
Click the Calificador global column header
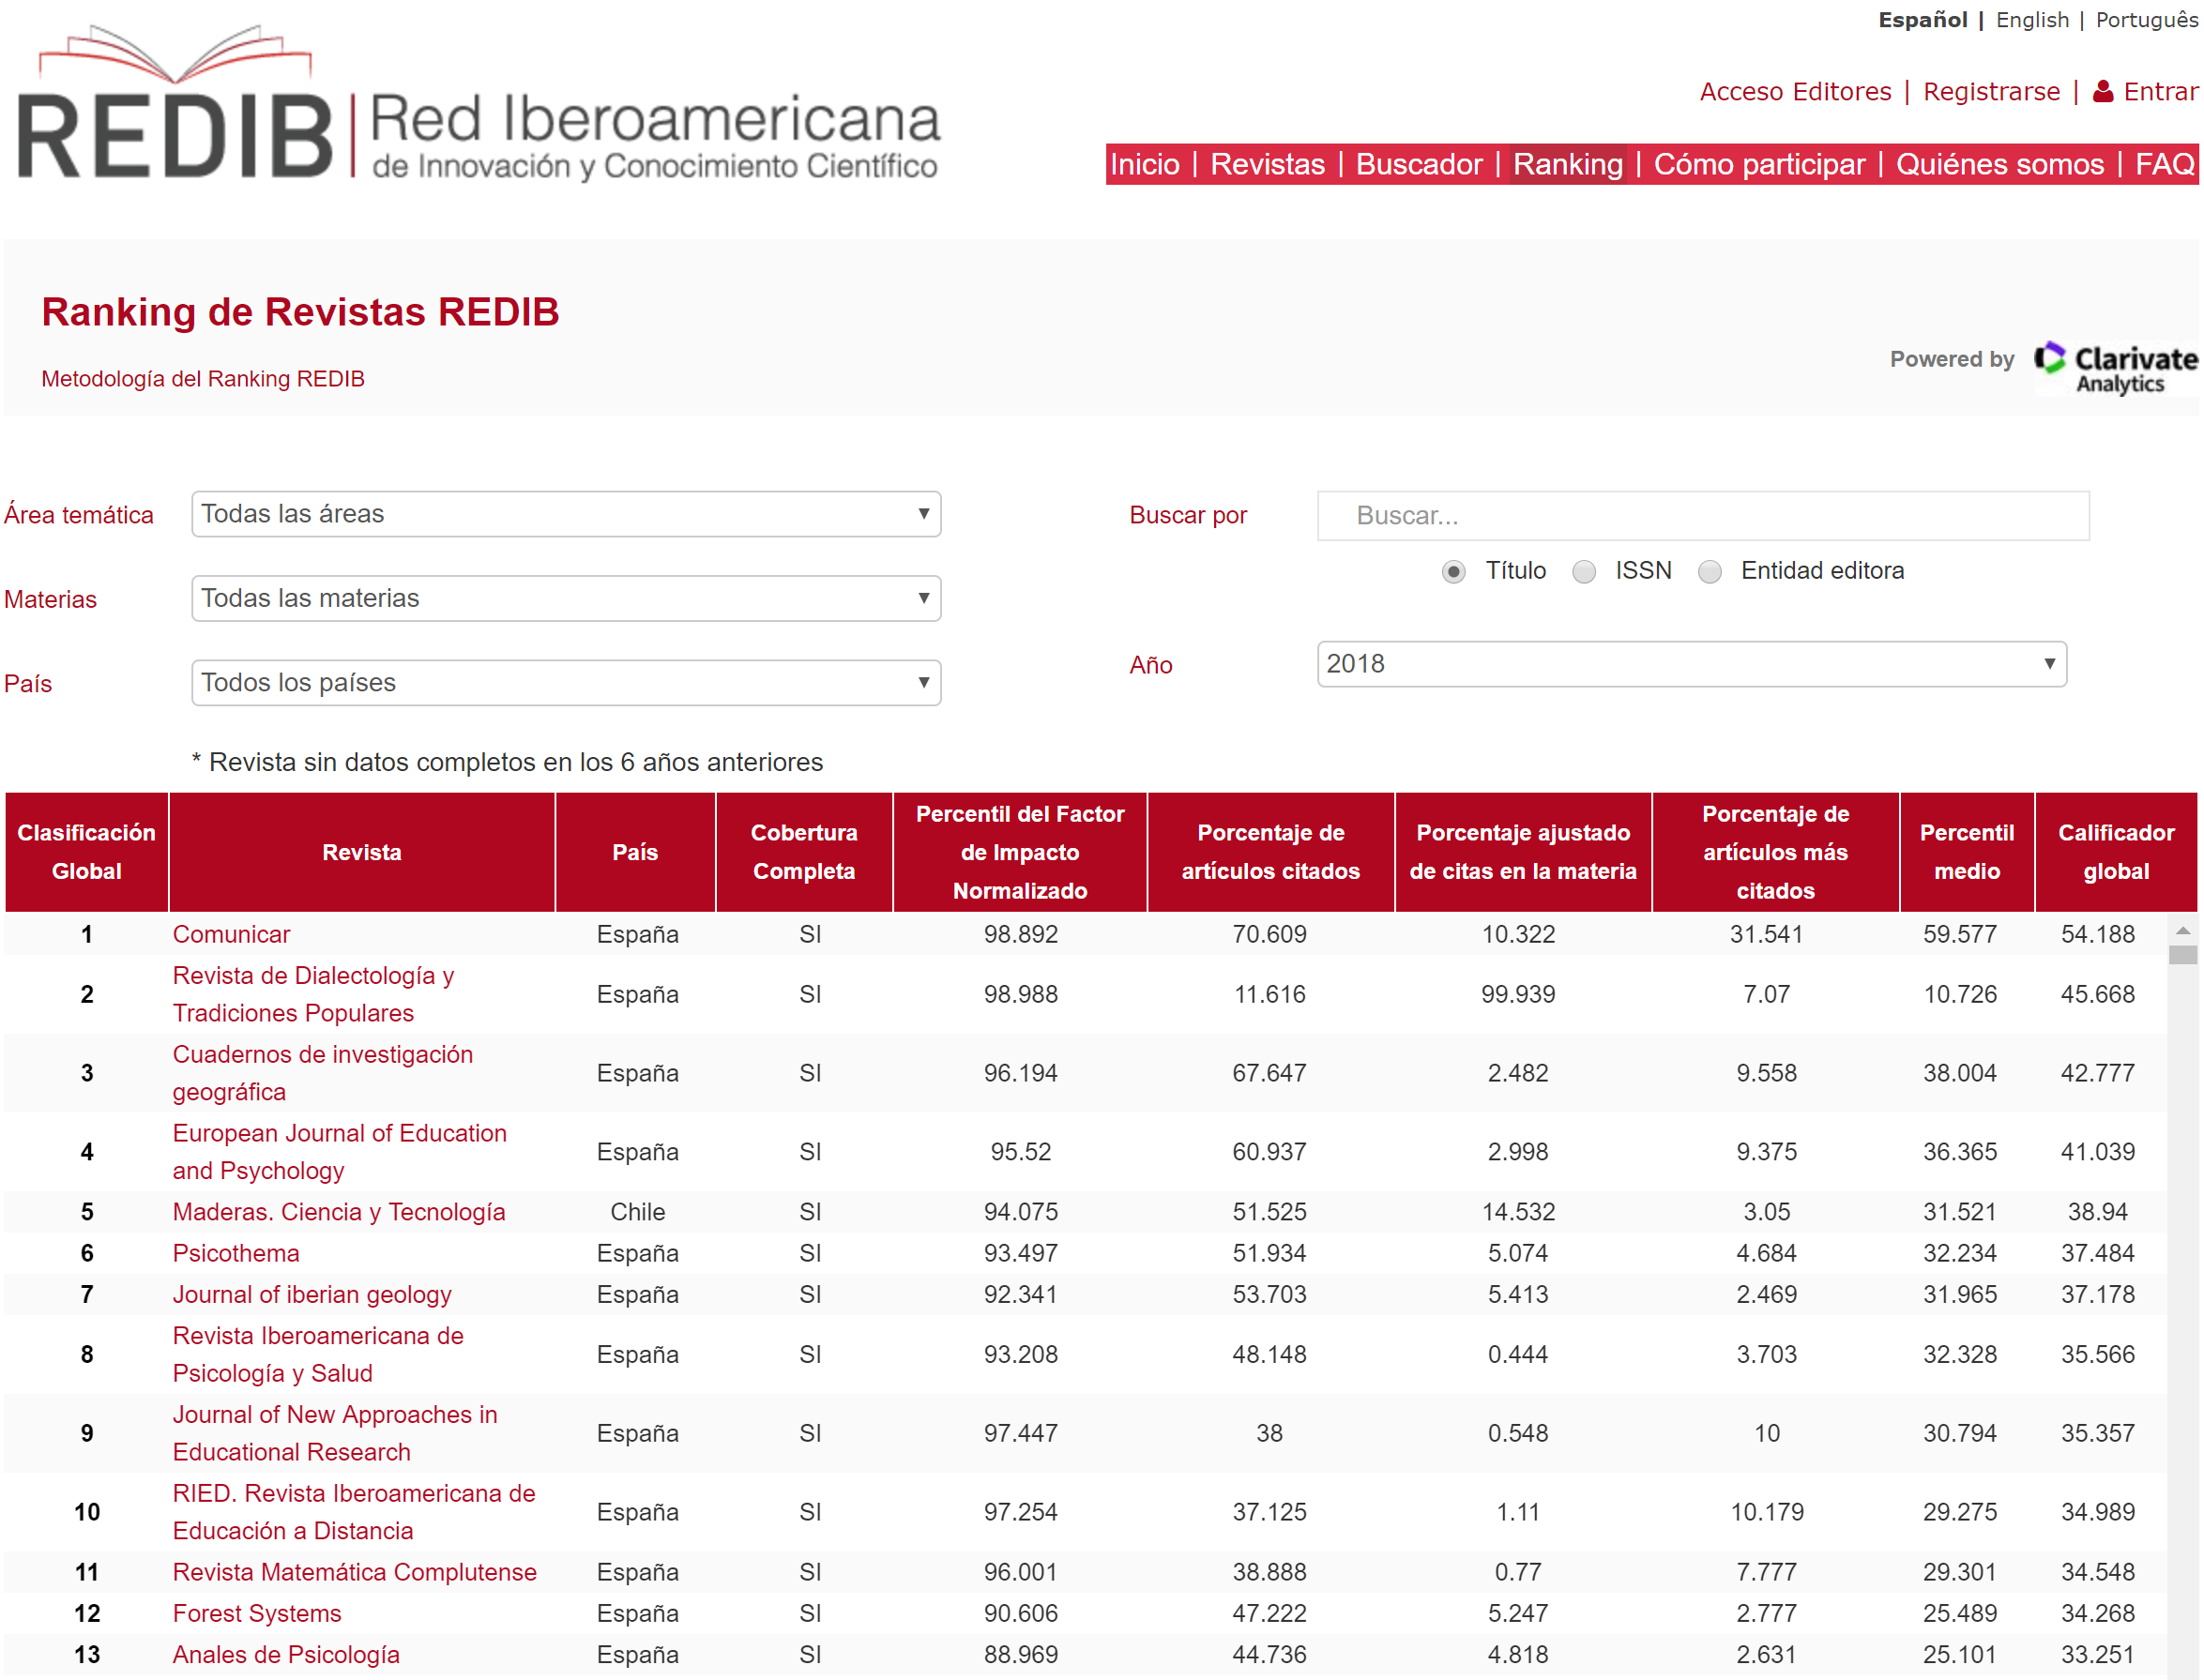coord(2115,852)
